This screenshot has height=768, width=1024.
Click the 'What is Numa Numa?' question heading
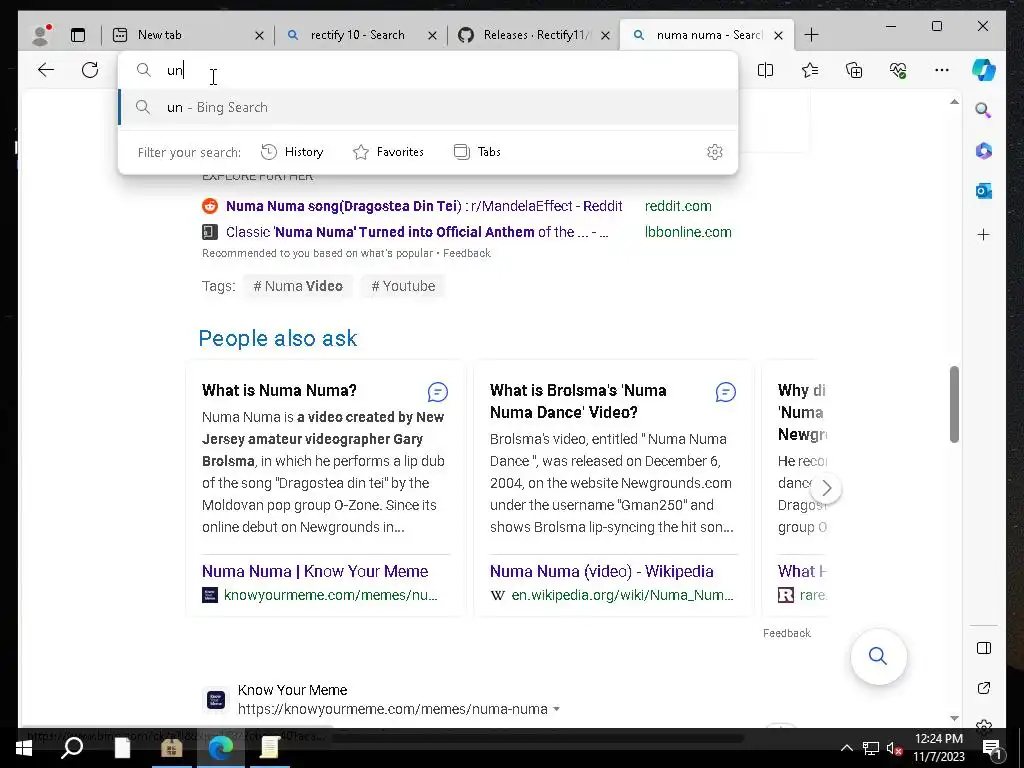pyautogui.click(x=279, y=391)
